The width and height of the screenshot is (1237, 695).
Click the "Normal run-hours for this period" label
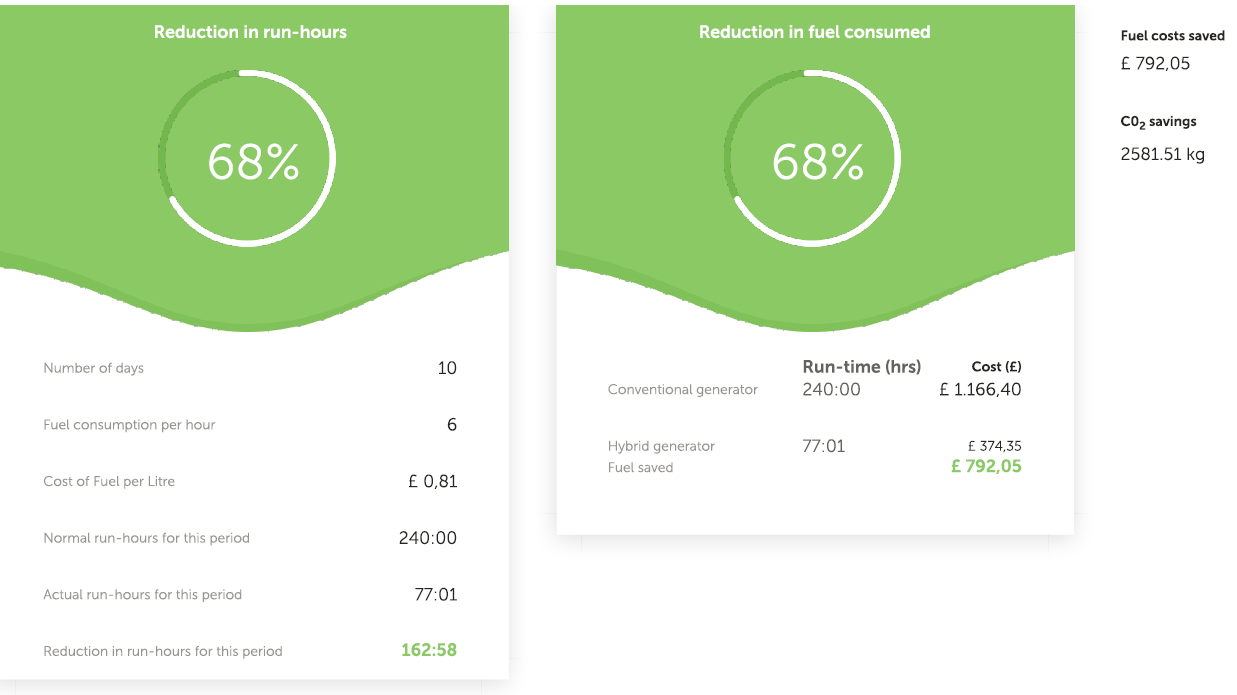pos(147,538)
